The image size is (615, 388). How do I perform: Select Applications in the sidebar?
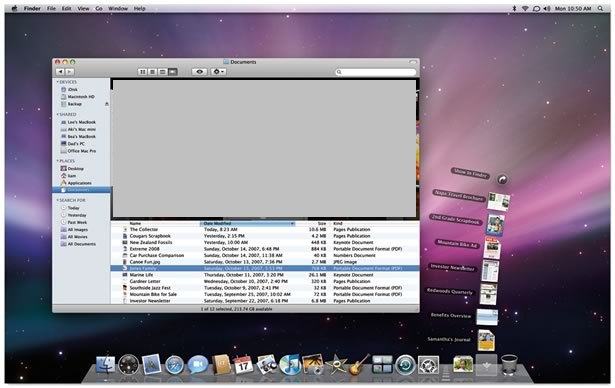coord(79,183)
